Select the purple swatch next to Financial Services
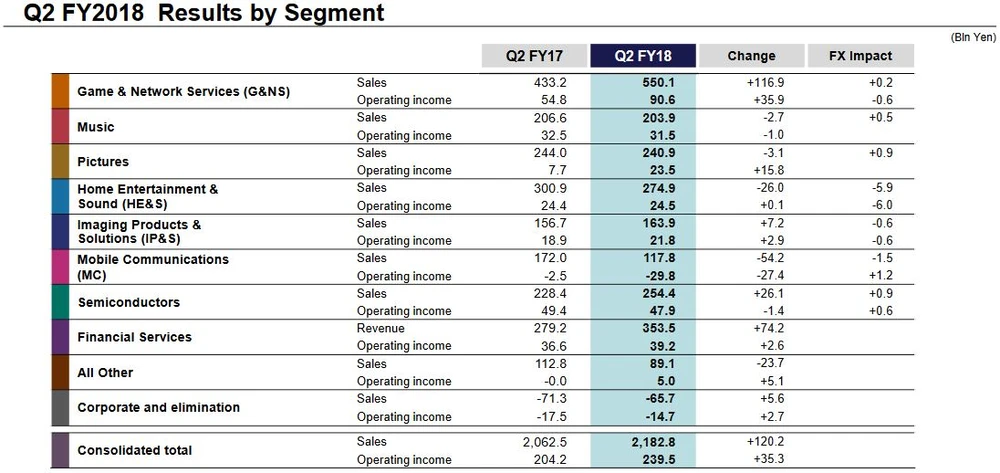The width and height of the screenshot is (1000, 473). pyautogui.click(x=60, y=337)
